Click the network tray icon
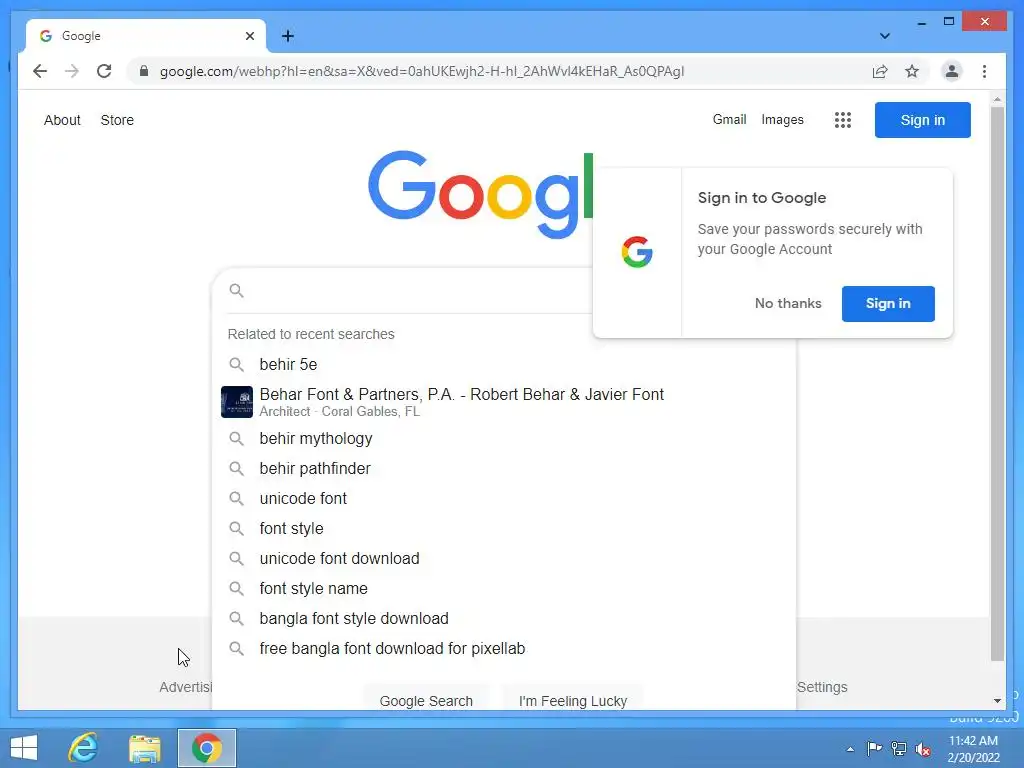 point(899,749)
